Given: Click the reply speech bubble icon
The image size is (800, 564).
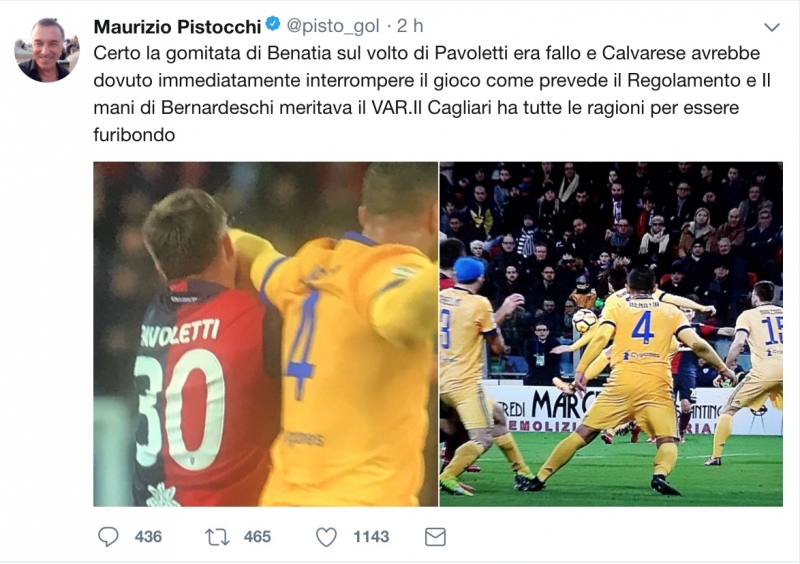Looking at the screenshot, I should (x=108, y=537).
